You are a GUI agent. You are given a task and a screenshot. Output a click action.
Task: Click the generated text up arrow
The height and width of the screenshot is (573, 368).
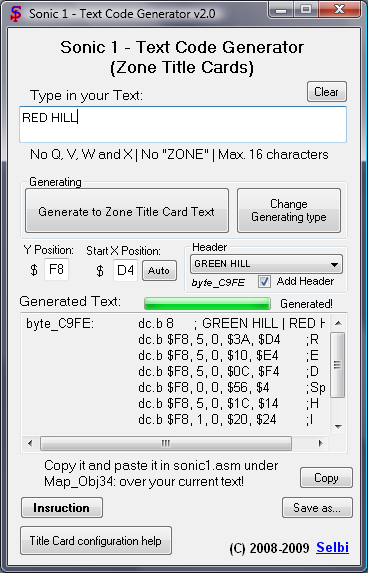coord(338,323)
